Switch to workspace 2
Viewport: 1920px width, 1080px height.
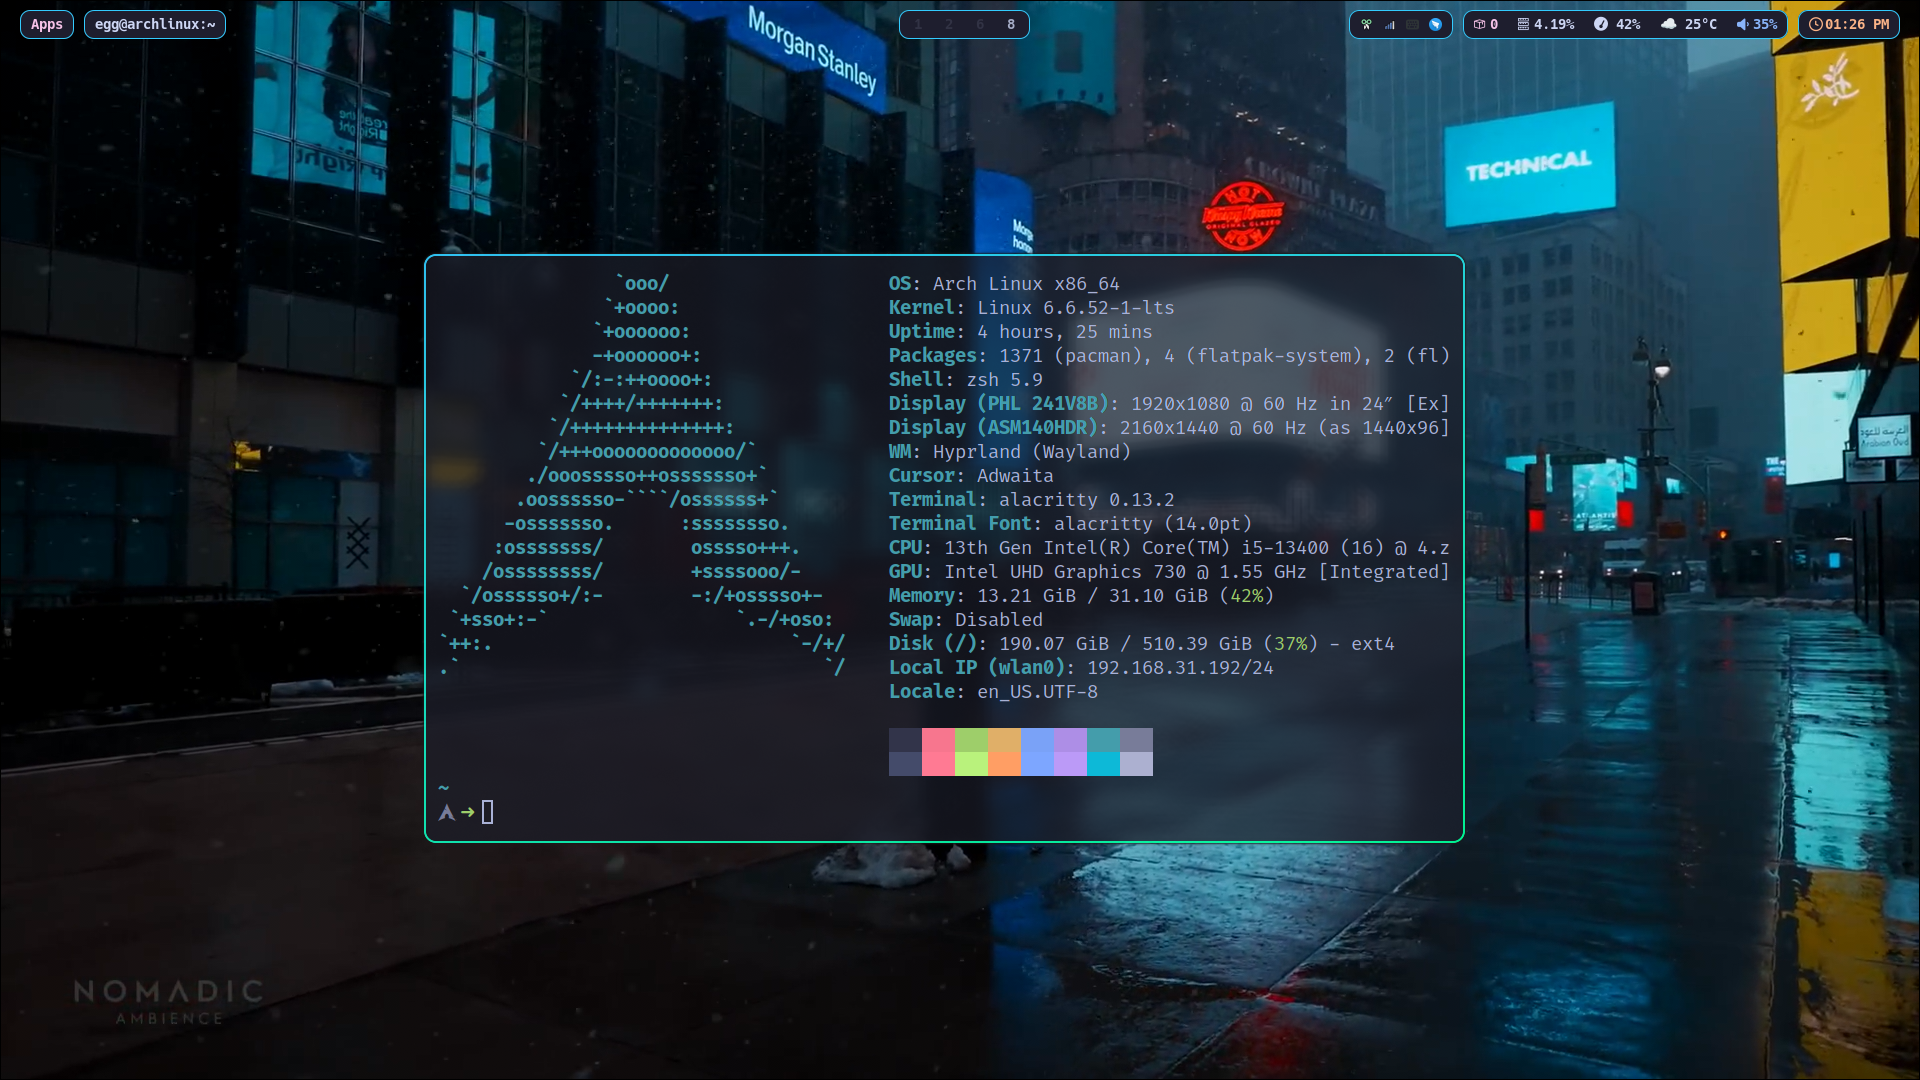pos(949,24)
